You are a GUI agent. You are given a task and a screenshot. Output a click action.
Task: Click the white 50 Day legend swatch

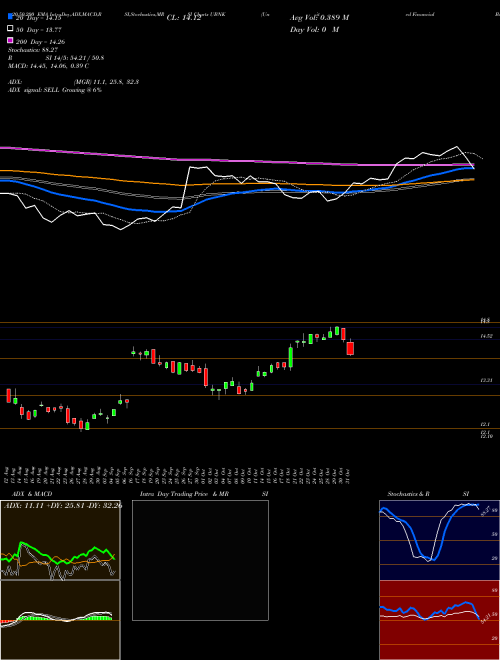(x=10, y=29)
